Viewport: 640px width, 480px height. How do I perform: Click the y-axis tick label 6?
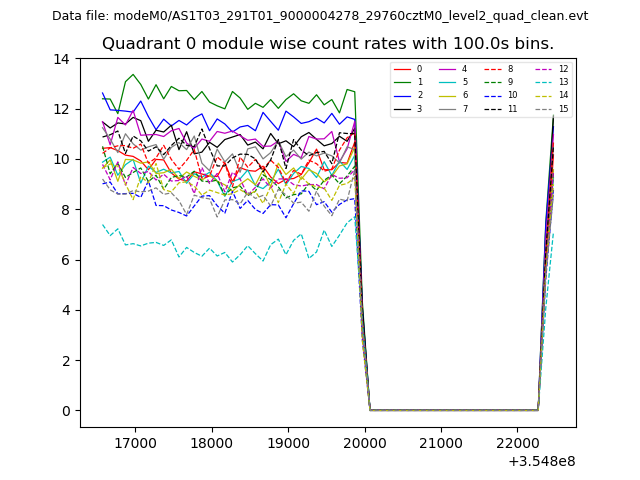pos(65,260)
